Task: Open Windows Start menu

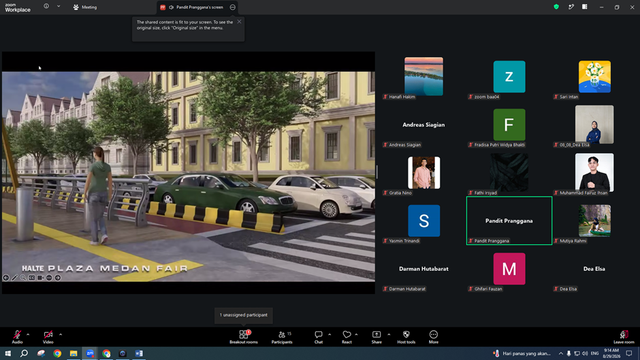Action: [8, 353]
